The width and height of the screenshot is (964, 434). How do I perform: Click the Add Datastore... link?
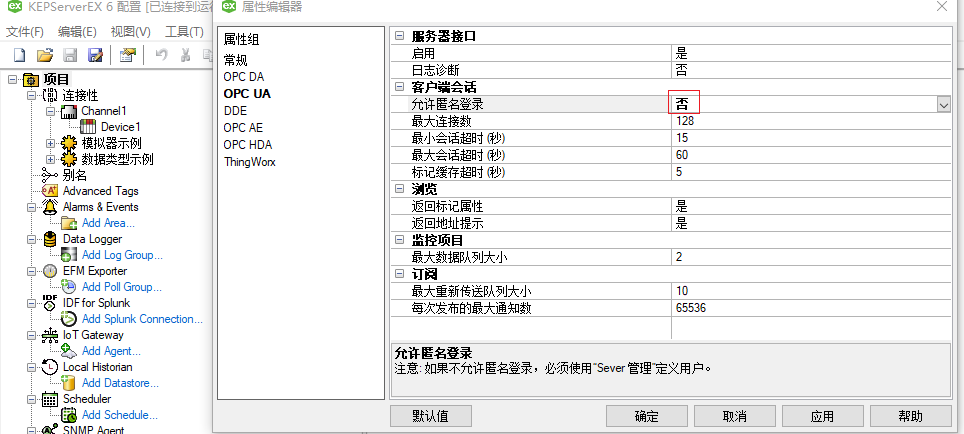[120, 383]
